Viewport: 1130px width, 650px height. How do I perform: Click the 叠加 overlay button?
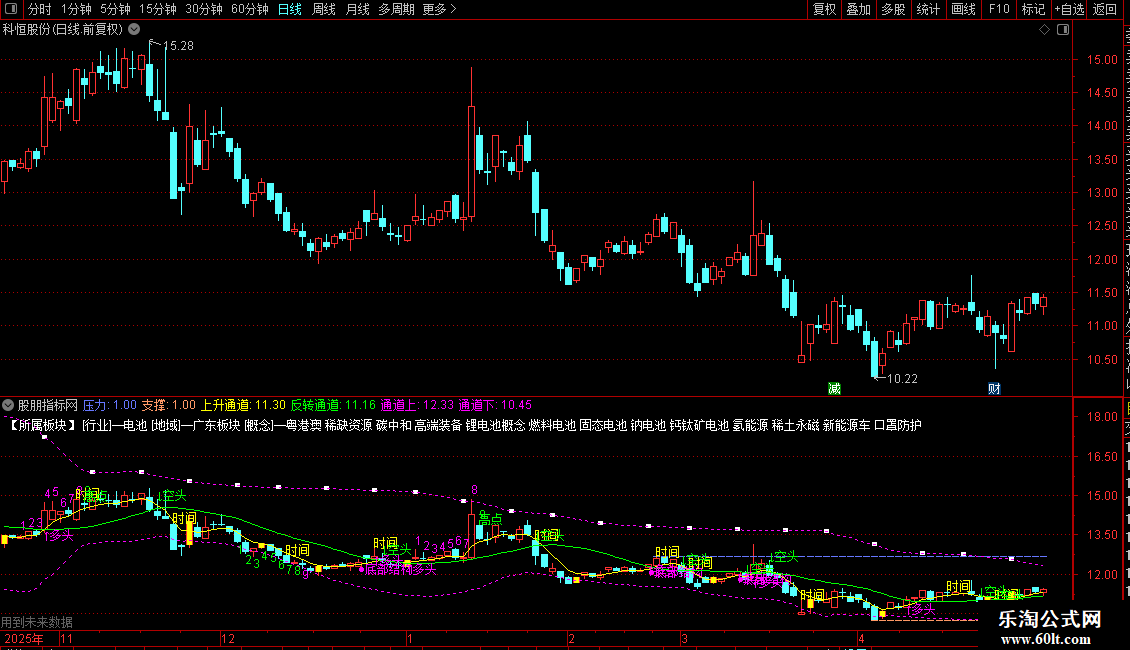859,9
